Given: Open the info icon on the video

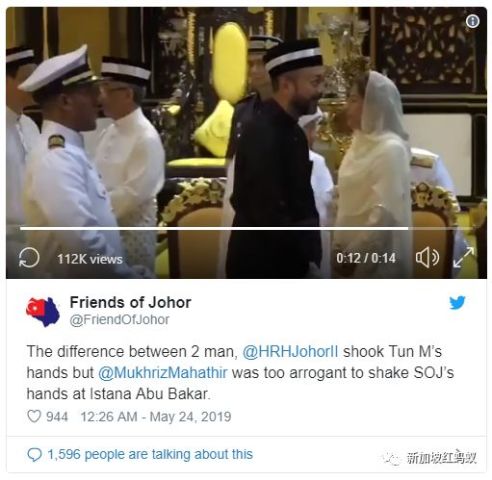Looking at the screenshot, I should [x=472, y=21].
